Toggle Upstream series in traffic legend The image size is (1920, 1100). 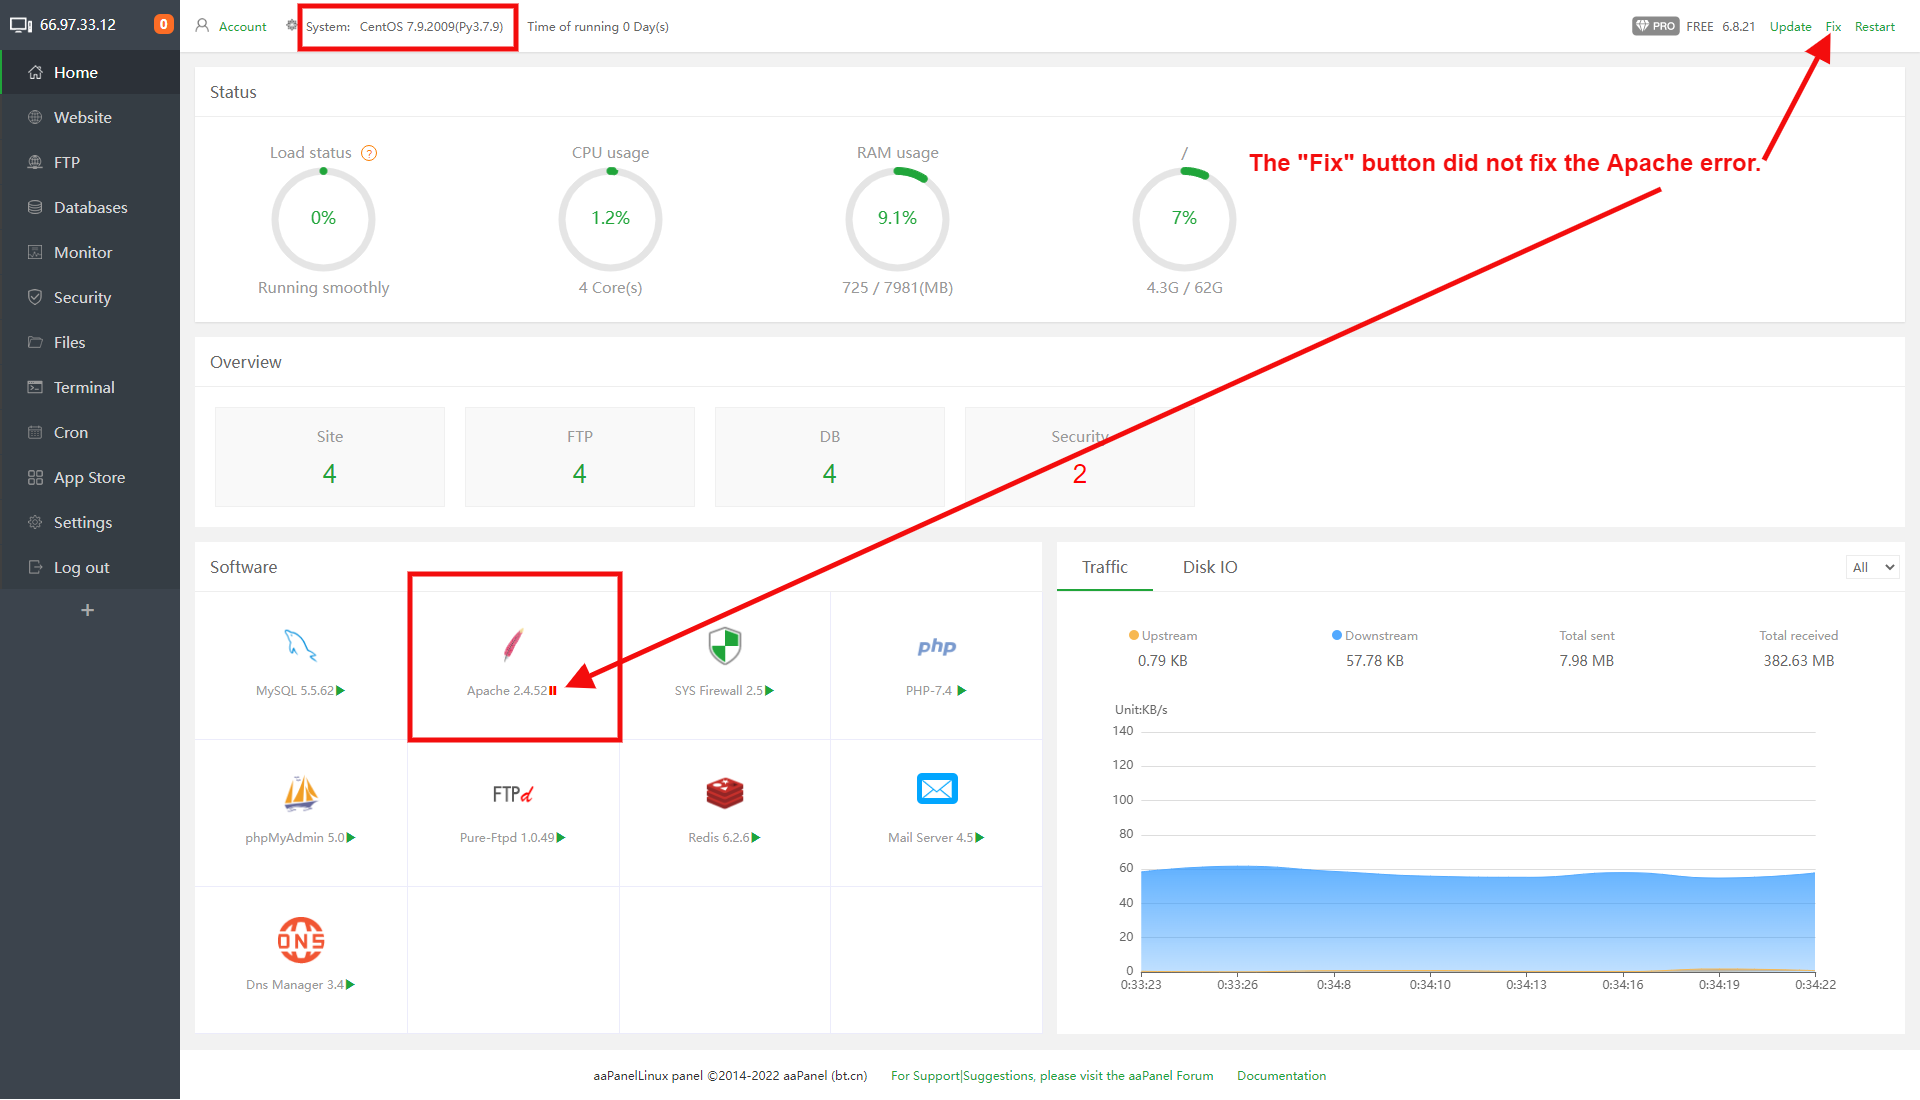coord(1162,636)
